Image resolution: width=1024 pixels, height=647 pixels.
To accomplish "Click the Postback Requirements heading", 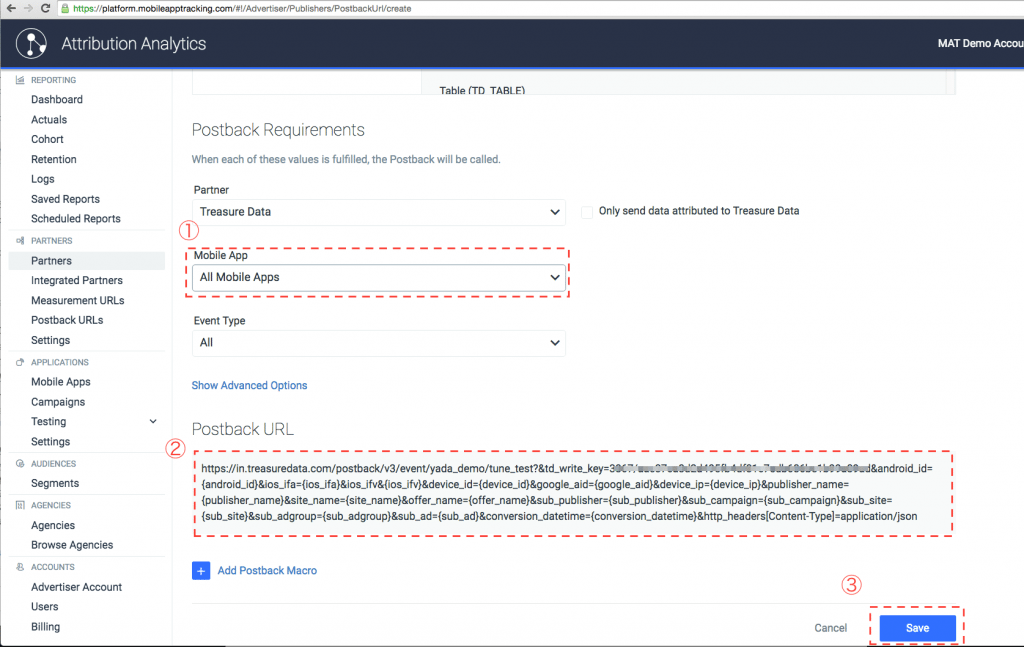I will tap(278, 130).
